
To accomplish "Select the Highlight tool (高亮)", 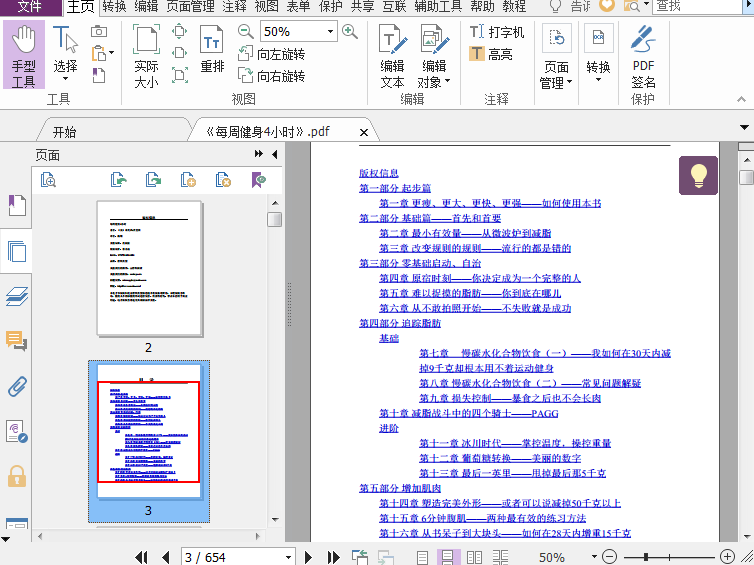I will [490, 54].
